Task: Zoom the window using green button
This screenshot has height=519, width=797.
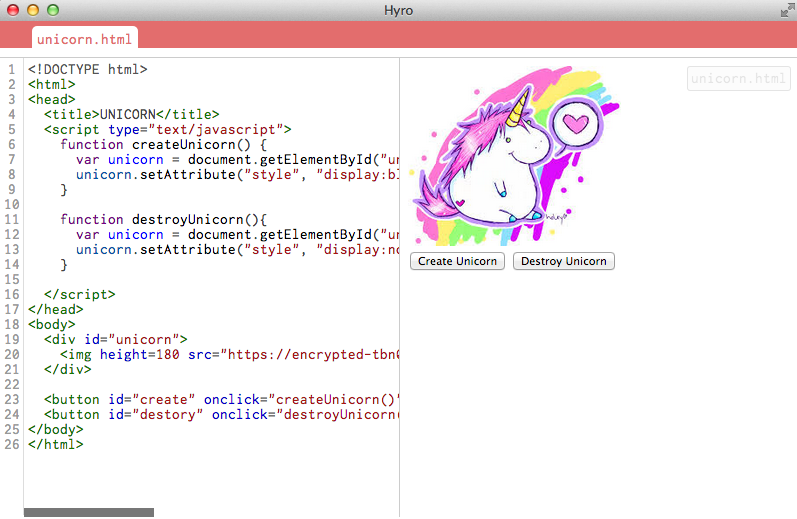Action: [53, 10]
